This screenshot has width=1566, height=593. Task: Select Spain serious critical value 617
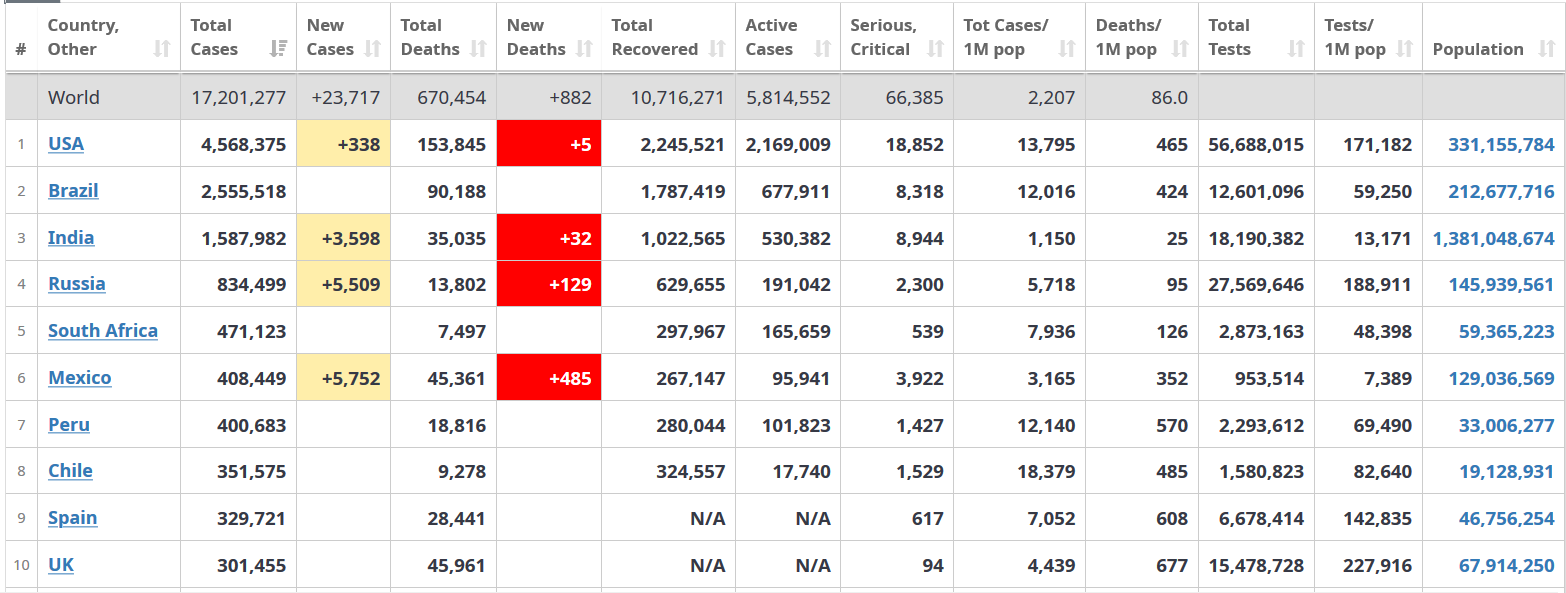click(928, 519)
